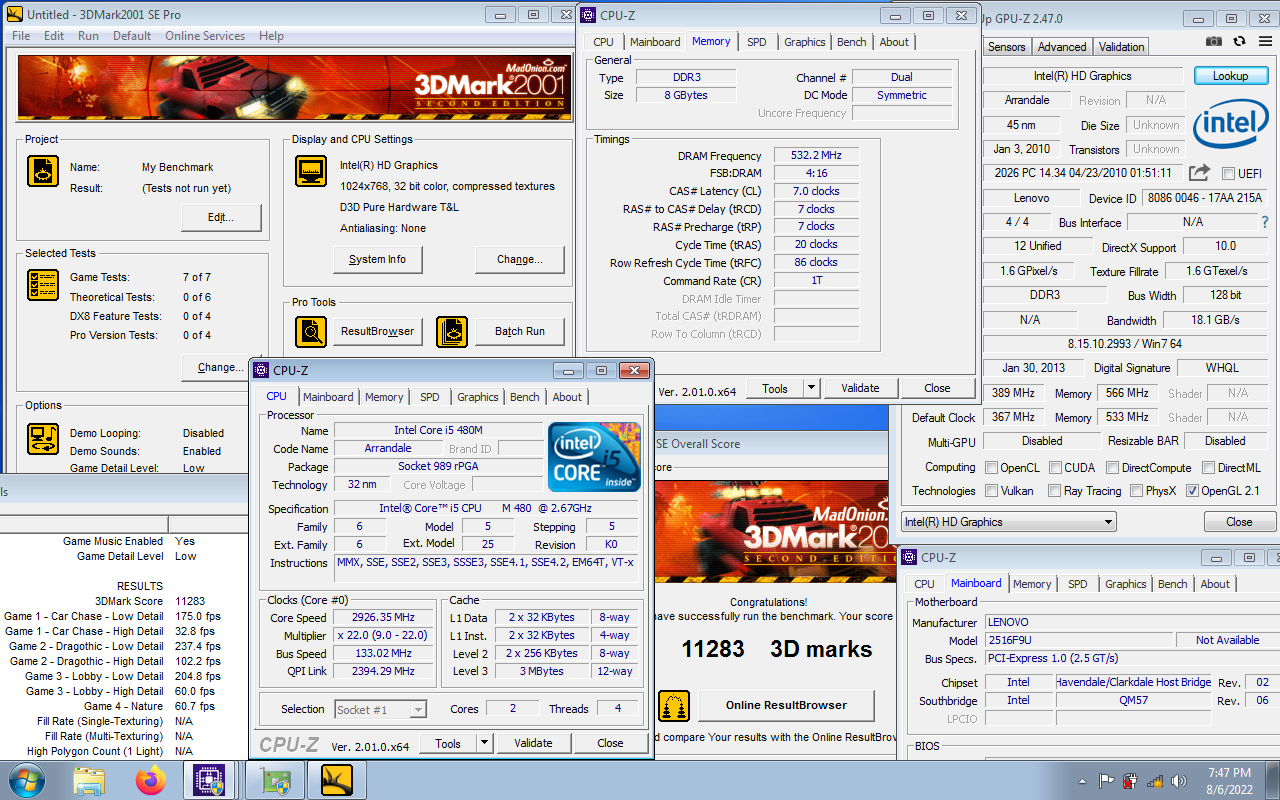The image size is (1280, 800).
Task: Click Validate in CPU-Z Memory window
Action: point(860,389)
